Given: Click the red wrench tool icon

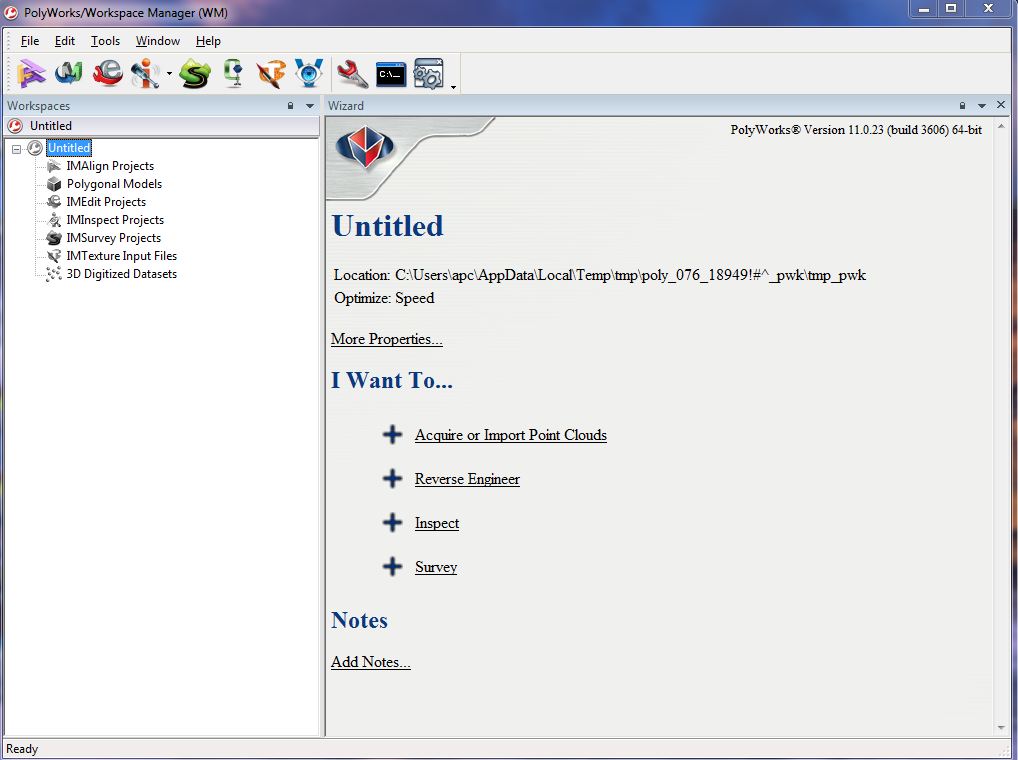Looking at the screenshot, I should pyautogui.click(x=352, y=73).
